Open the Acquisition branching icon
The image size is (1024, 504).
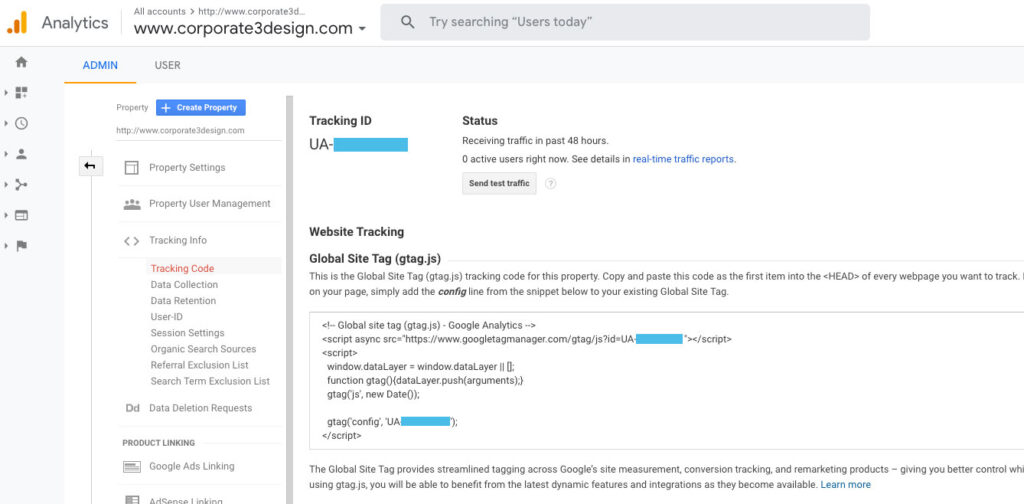(22, 185)
